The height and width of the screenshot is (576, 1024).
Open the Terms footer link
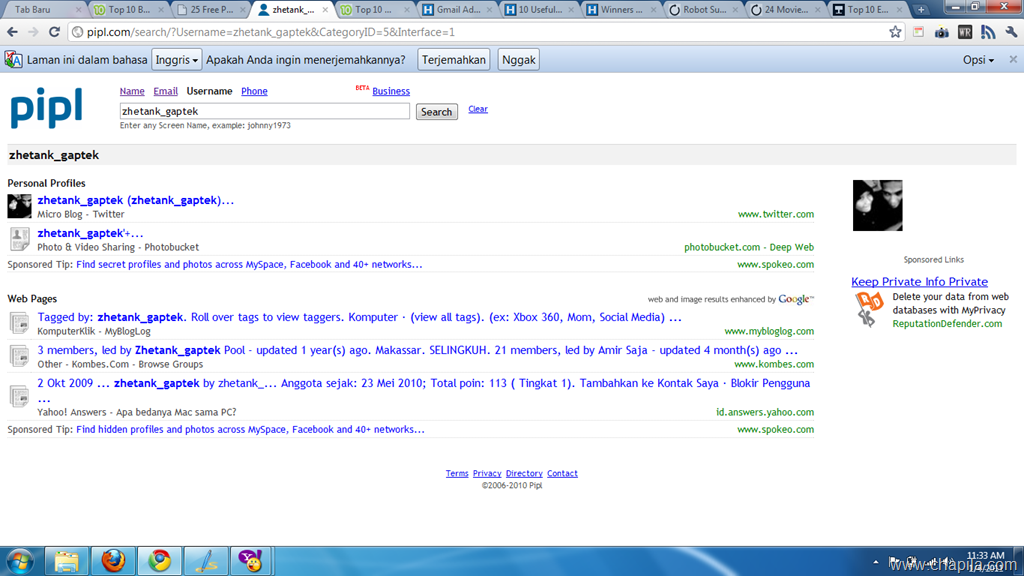coord(456,473)
